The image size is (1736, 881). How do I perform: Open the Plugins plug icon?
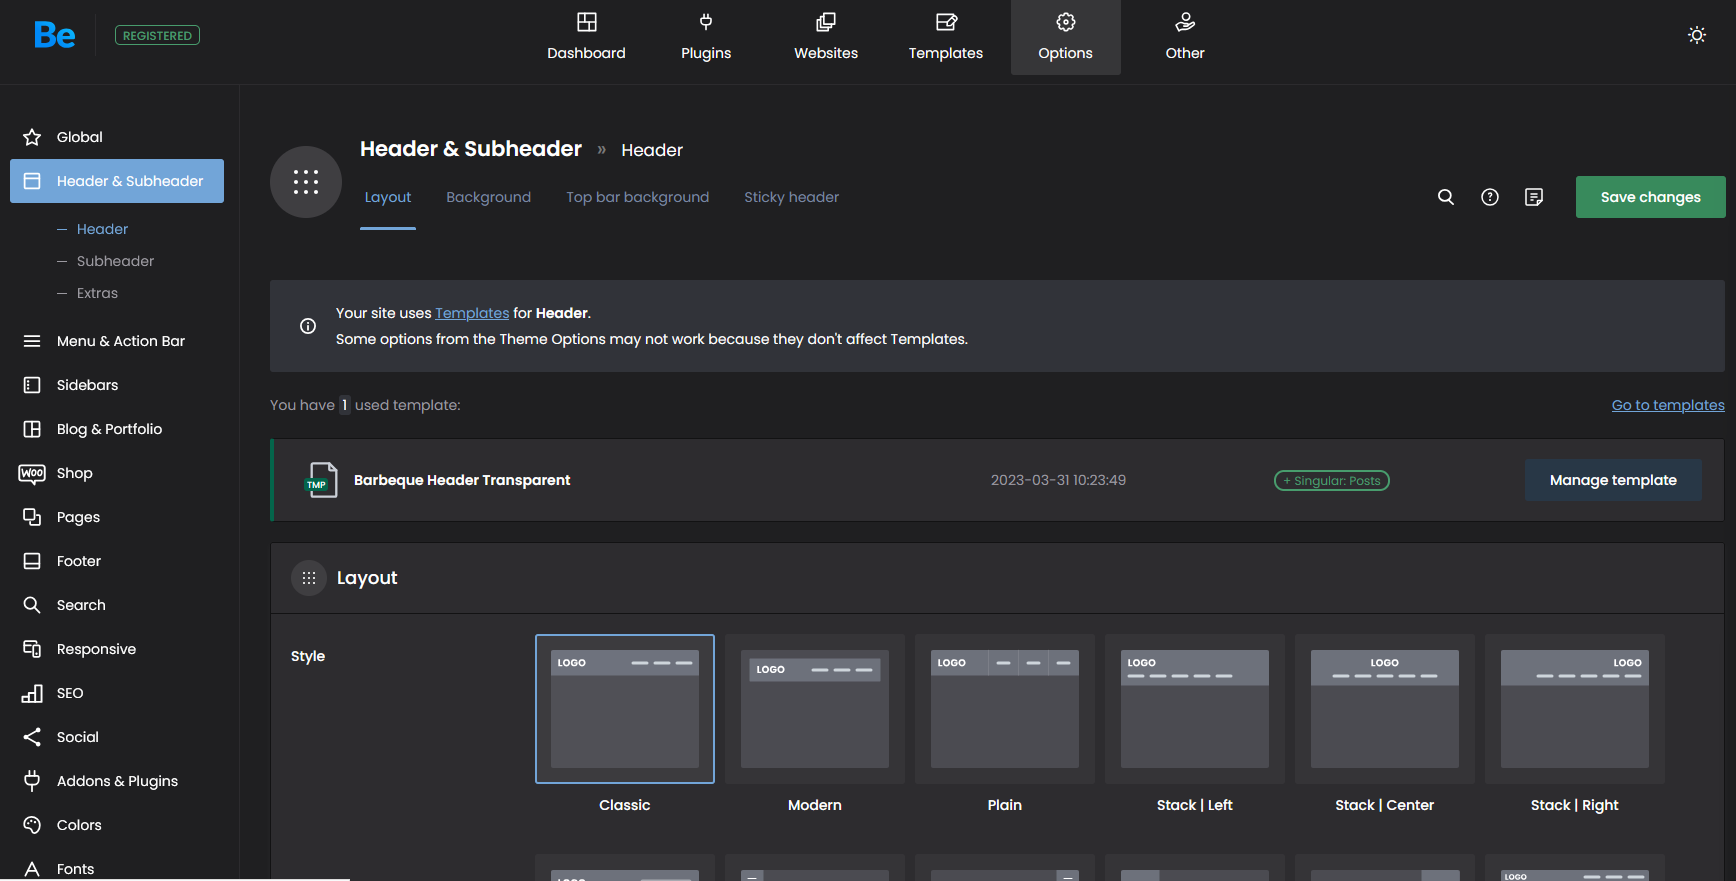[x=706, y=22]
